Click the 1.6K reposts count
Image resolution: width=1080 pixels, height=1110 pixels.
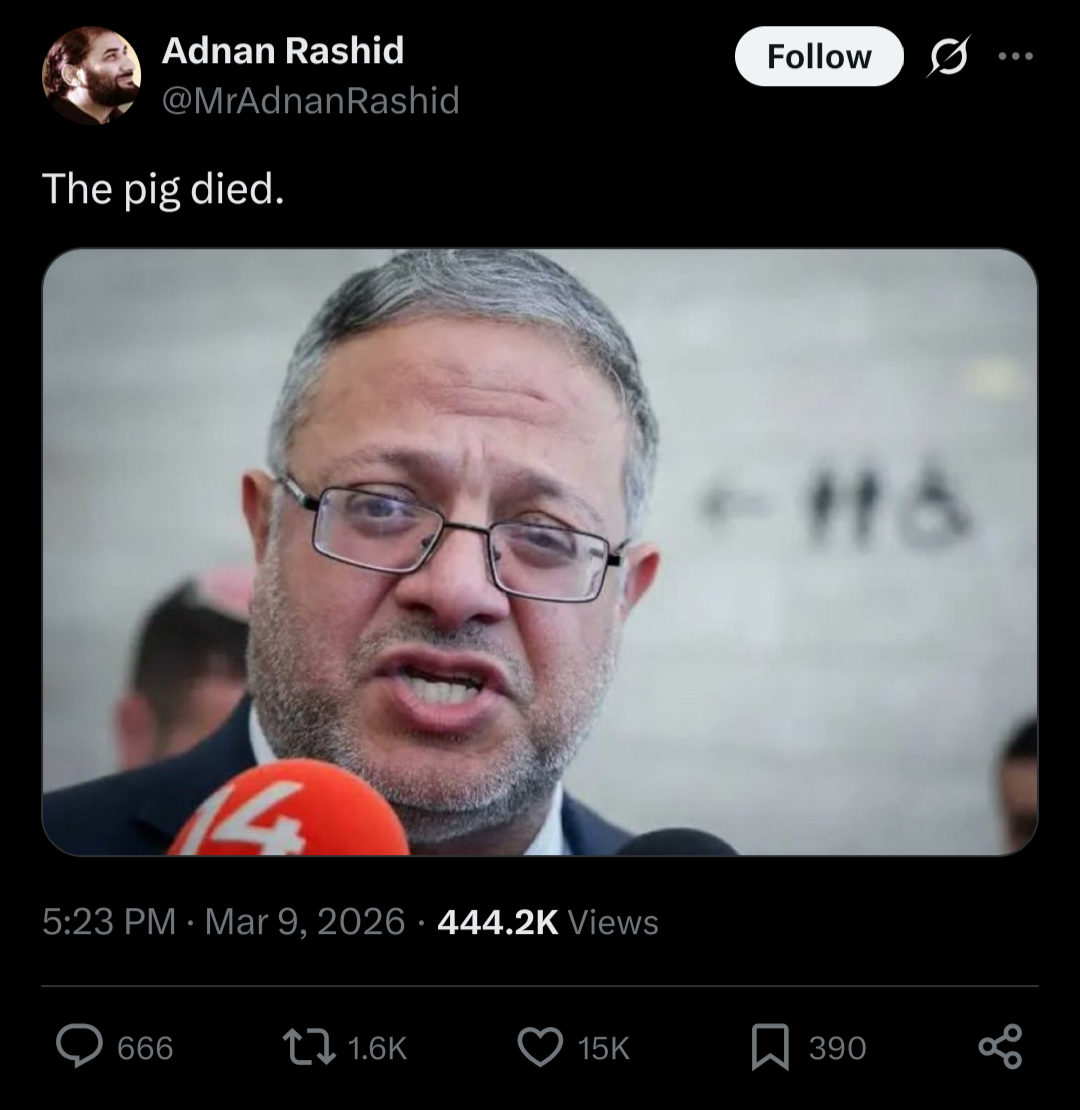point(377,1048)
